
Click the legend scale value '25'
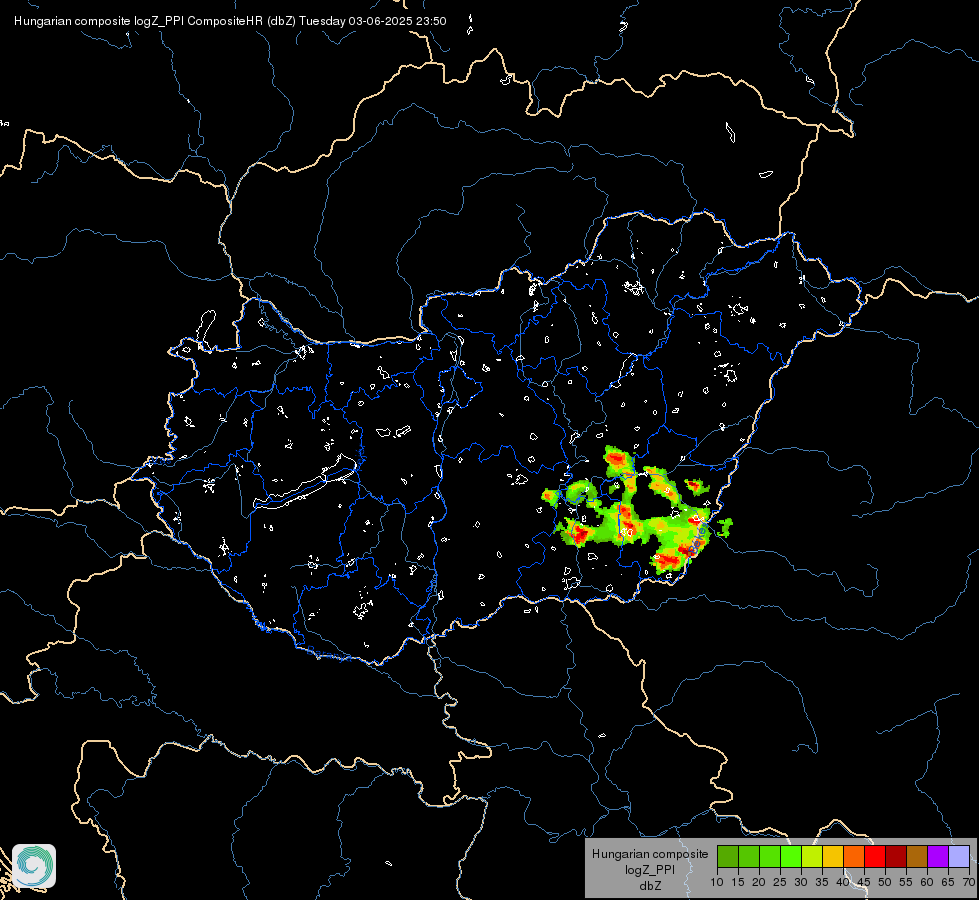780,883
